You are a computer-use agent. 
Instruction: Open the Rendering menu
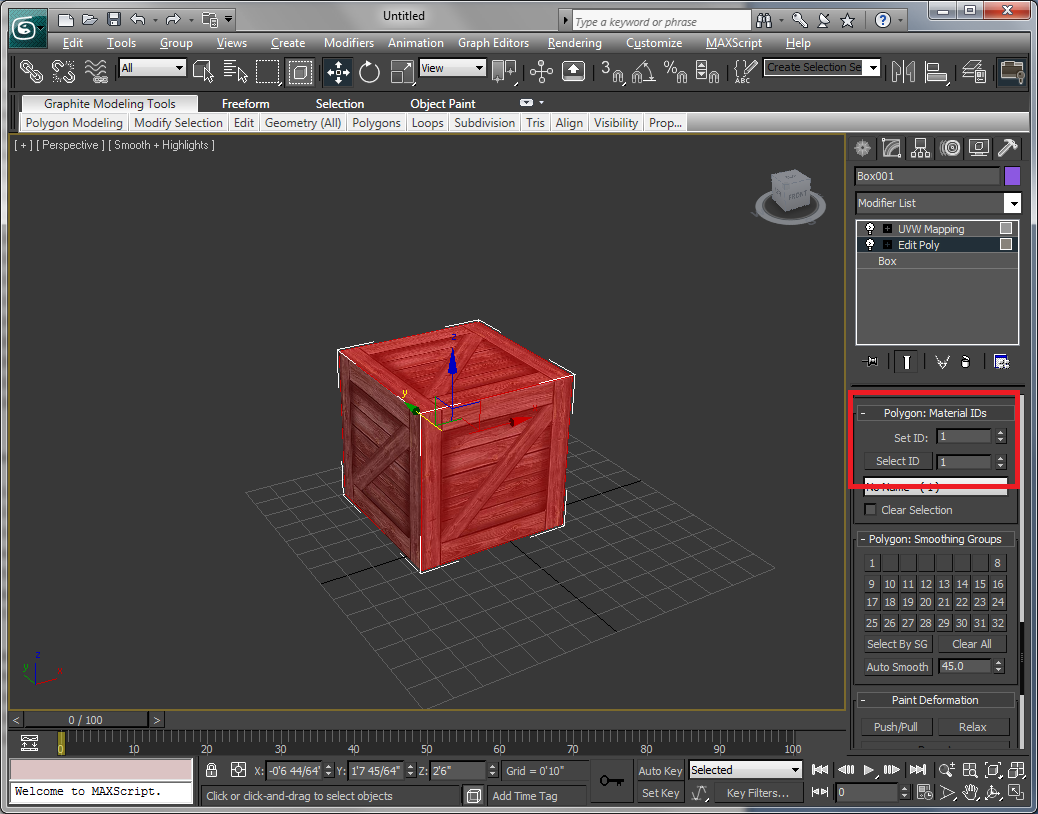pos(574,43)
